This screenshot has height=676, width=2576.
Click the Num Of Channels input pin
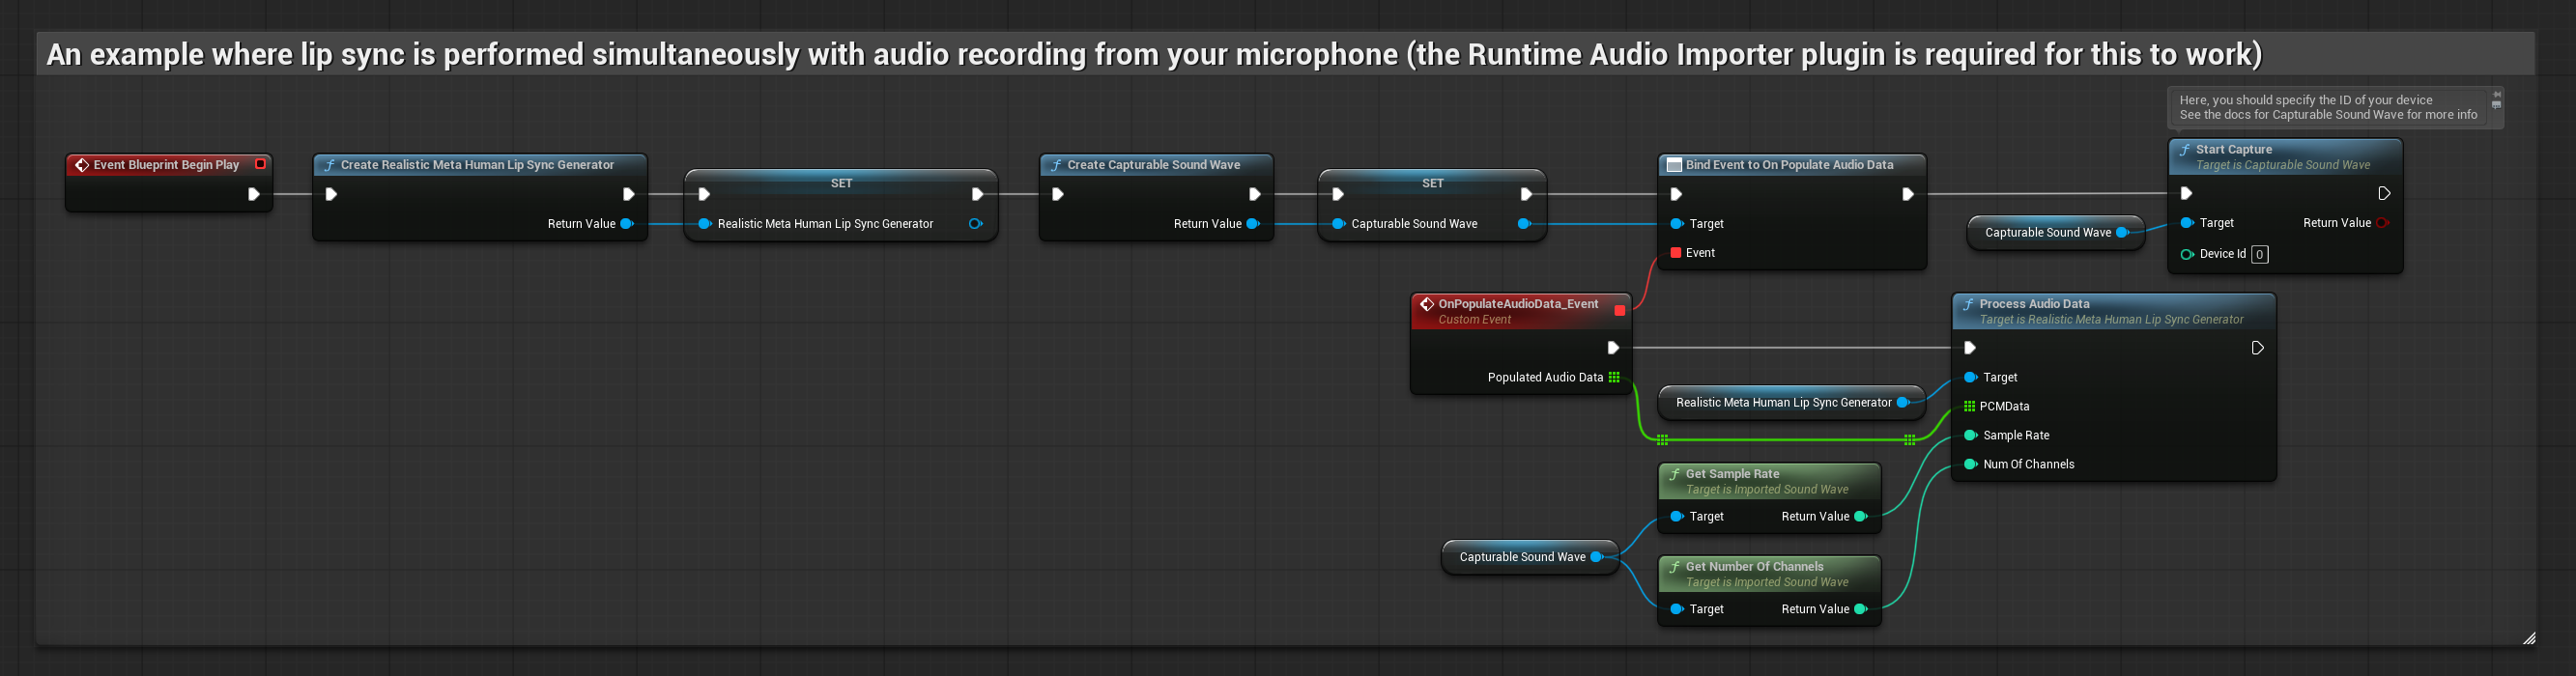(1970, 464)
